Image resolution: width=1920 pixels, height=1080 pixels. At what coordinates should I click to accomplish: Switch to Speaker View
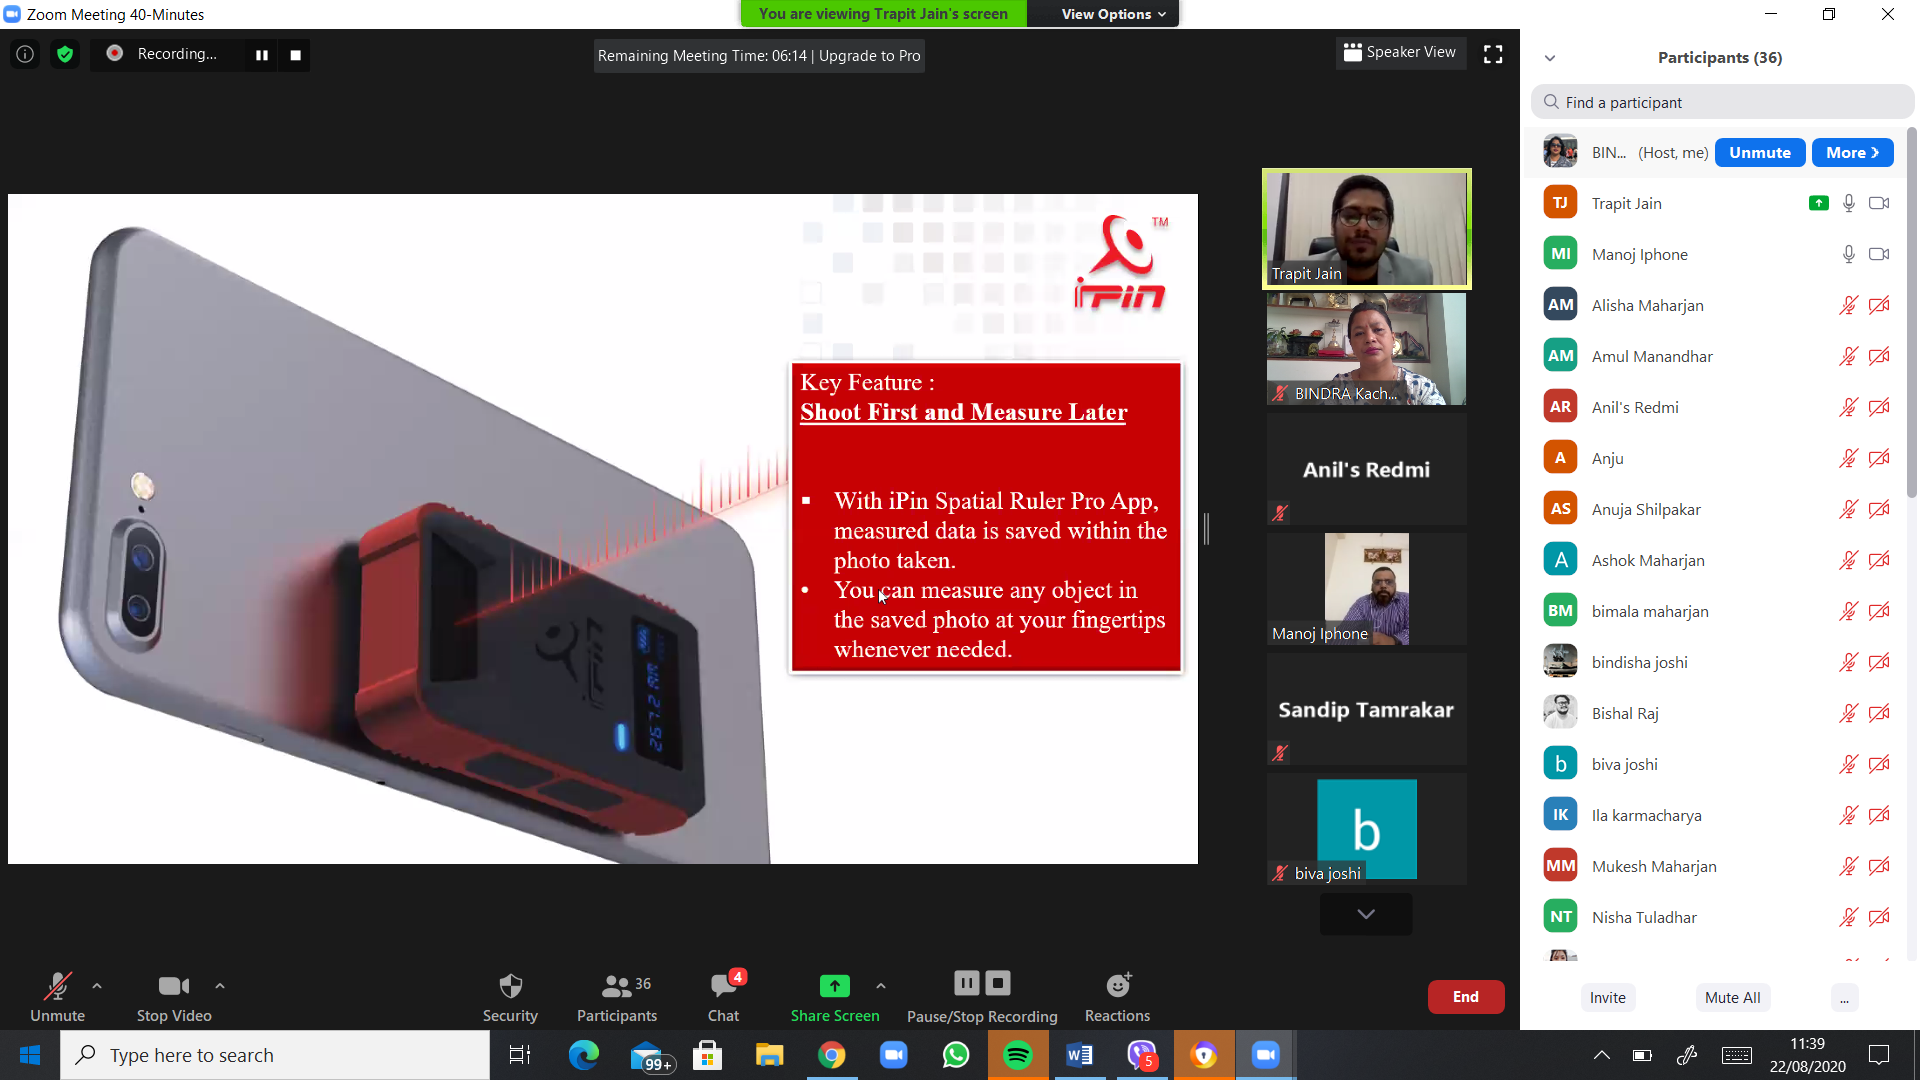[x=1400, y=52]
